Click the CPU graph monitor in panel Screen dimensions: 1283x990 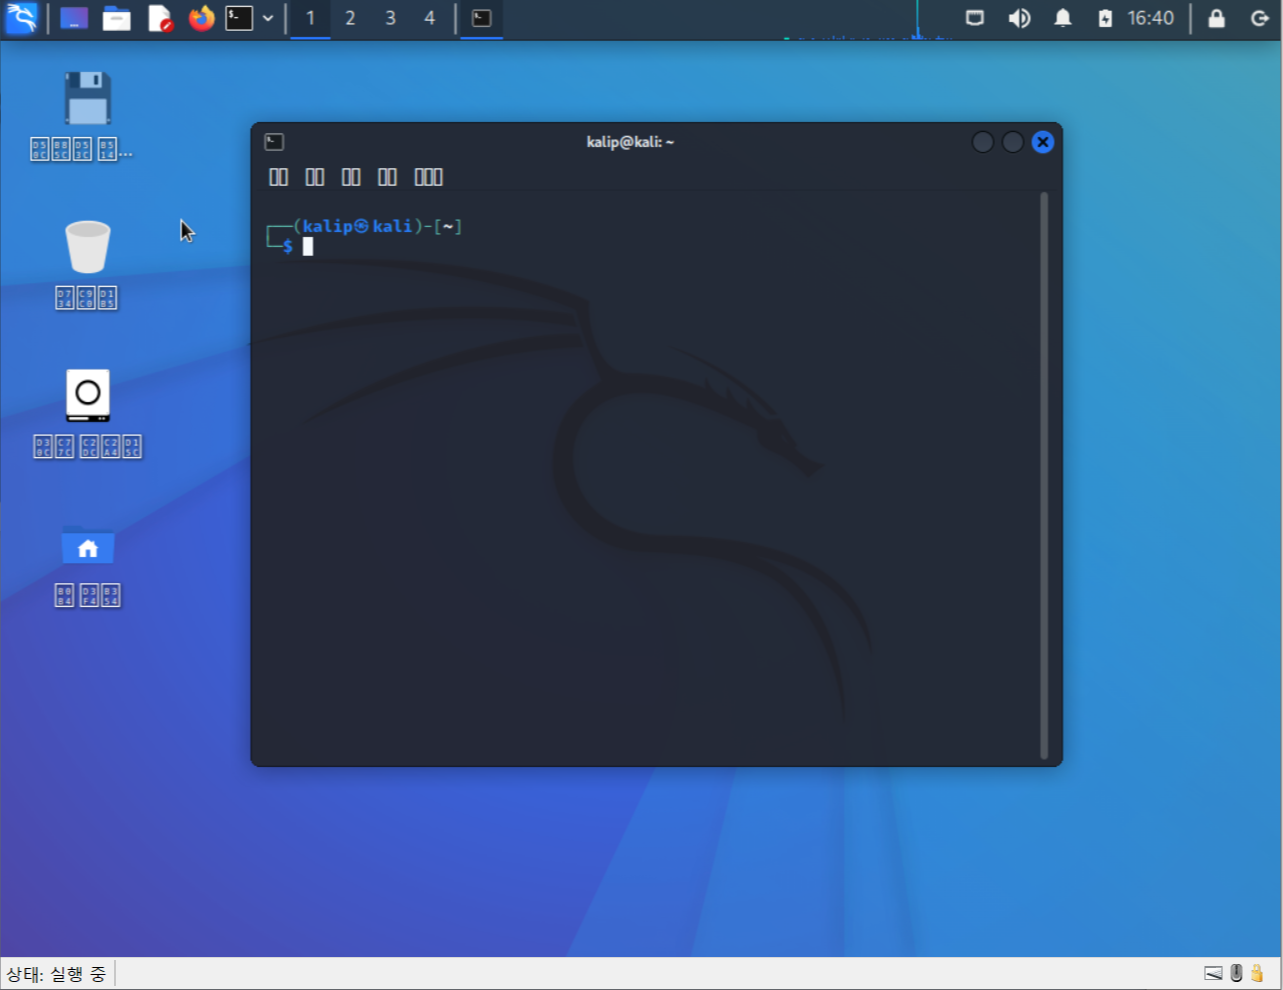click(x=867, y=19)
